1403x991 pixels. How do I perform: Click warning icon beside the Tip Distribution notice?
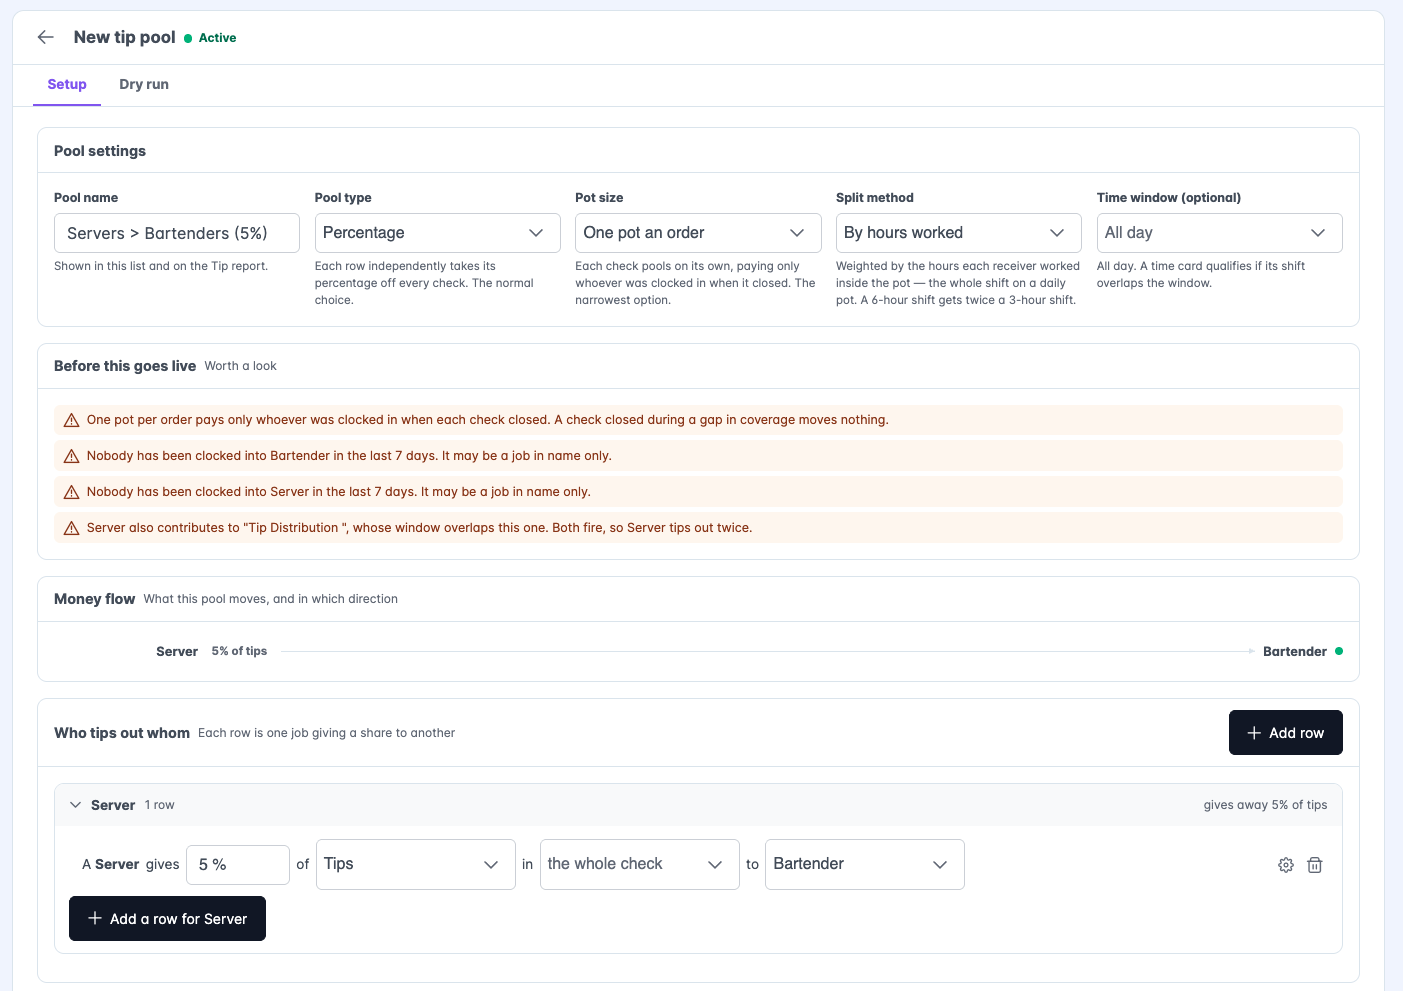click(71, 528)
